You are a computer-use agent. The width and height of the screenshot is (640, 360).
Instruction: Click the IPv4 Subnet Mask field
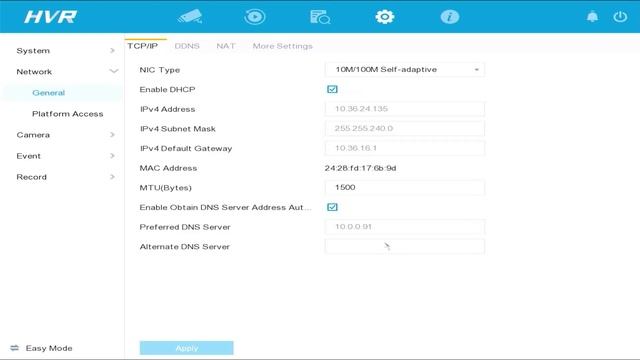click(404, 128)
